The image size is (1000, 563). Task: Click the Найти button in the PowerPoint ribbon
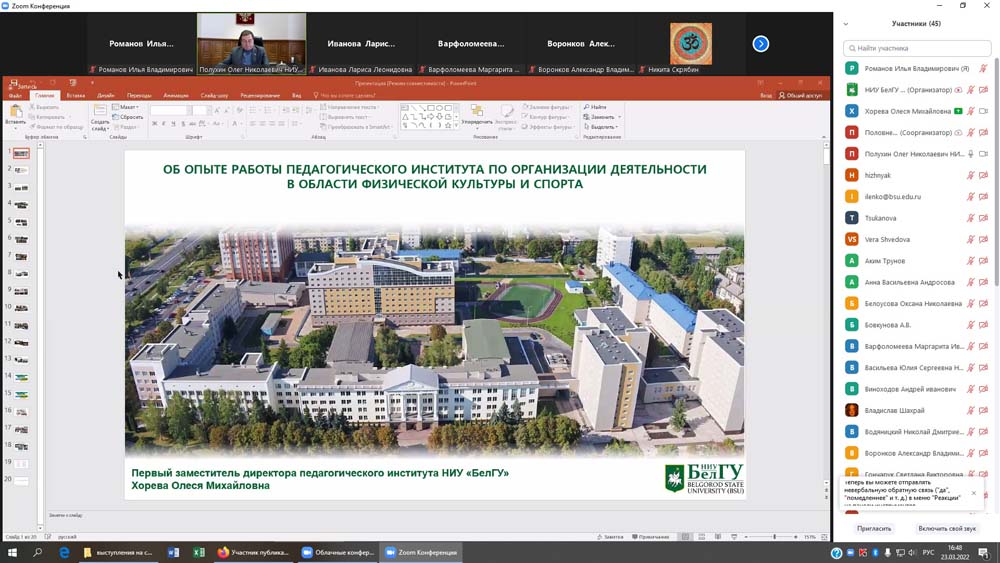pos(596,107)
